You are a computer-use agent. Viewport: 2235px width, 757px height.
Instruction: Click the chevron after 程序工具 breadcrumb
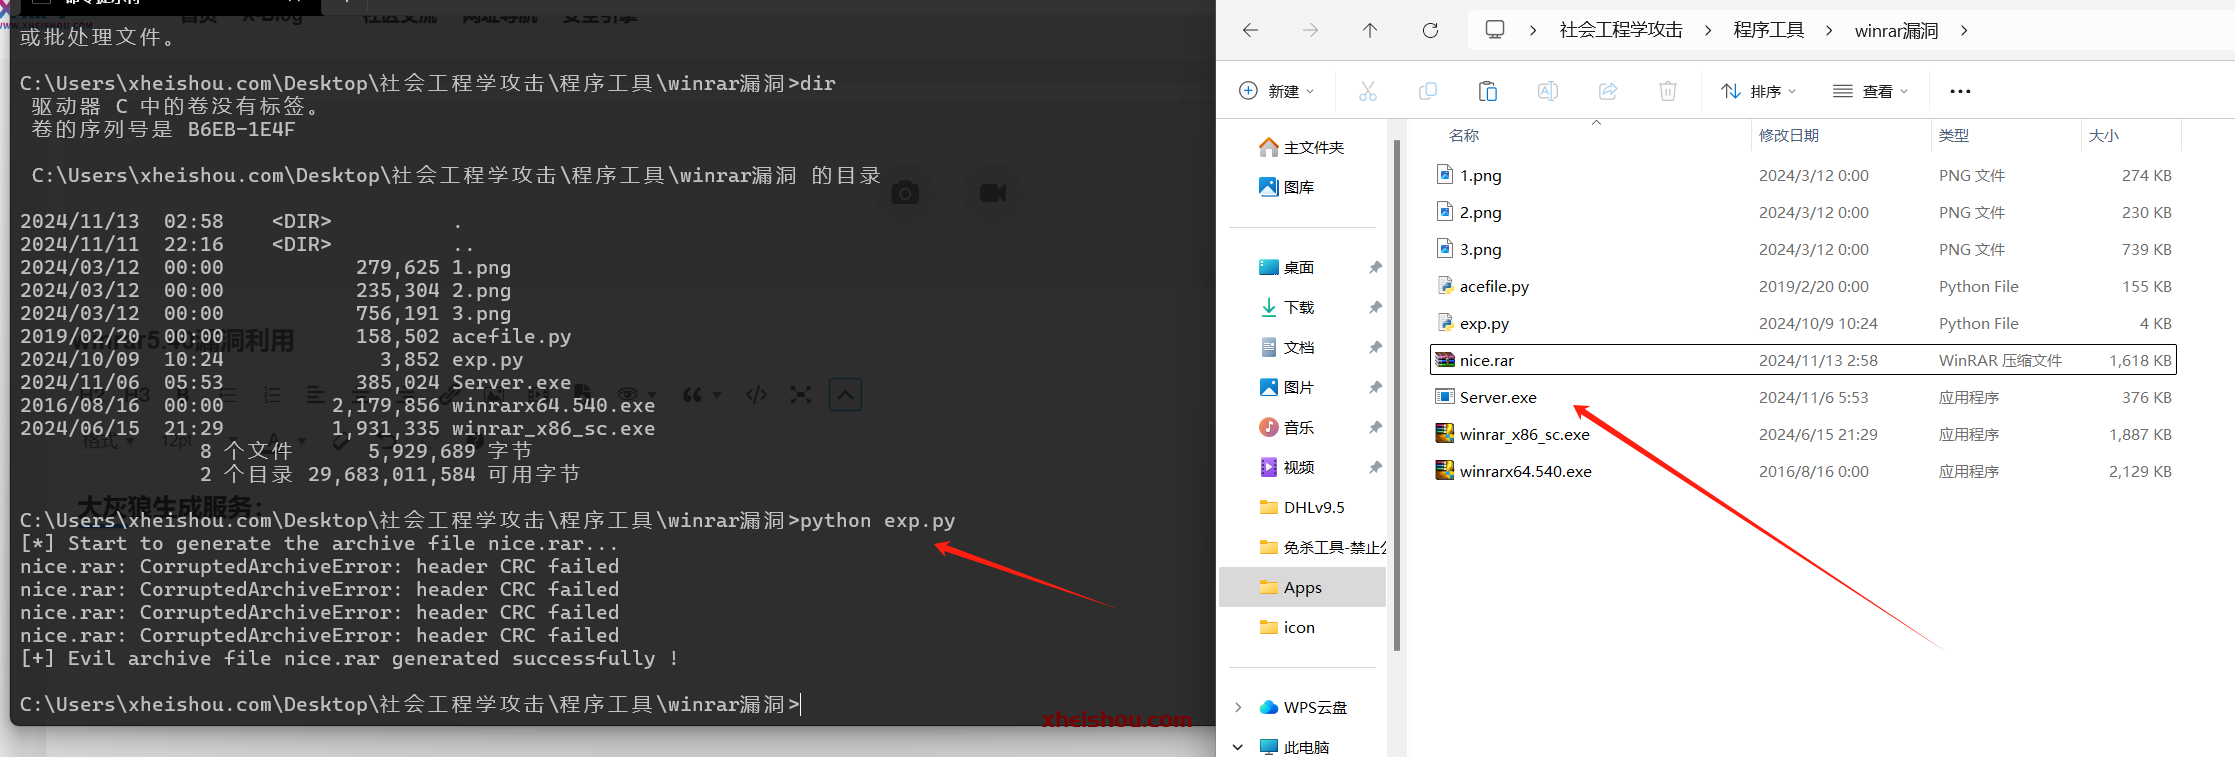[x=1829, y=30]
